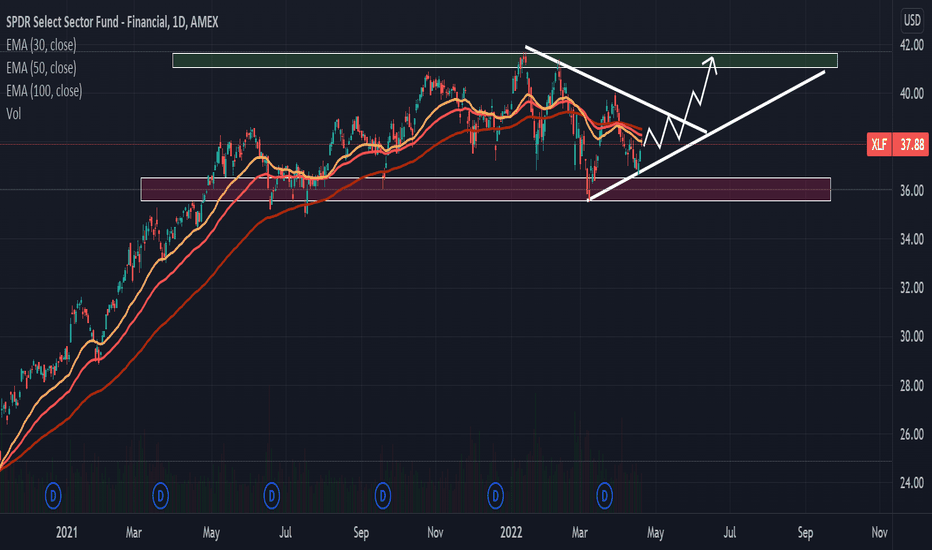932x550 pixels.
Task: Select the Vol indicator legend
Action: click(x=14, y=114)
